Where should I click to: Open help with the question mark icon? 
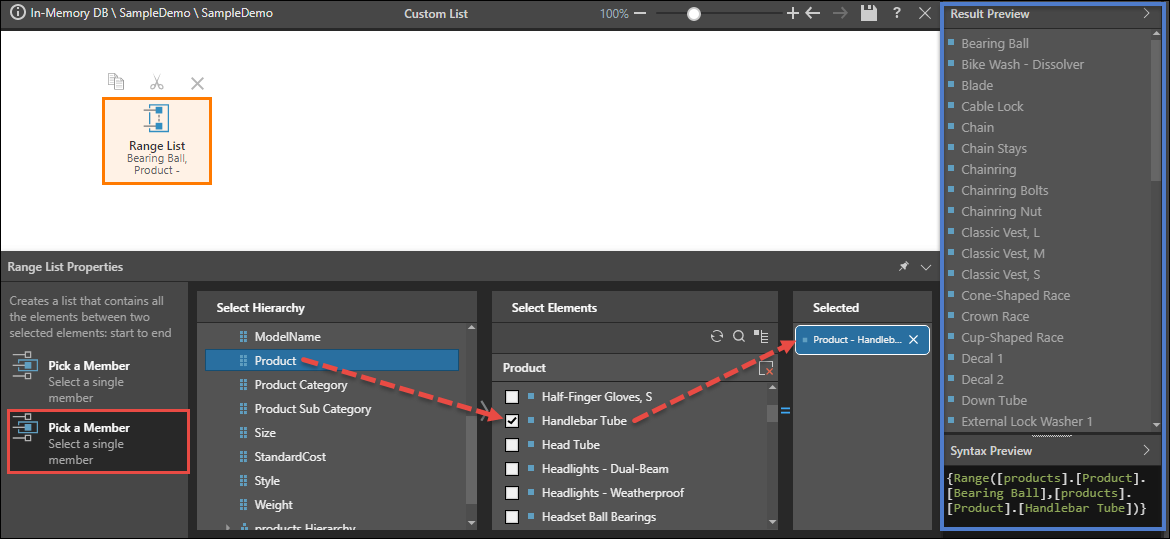coord(896,14)
